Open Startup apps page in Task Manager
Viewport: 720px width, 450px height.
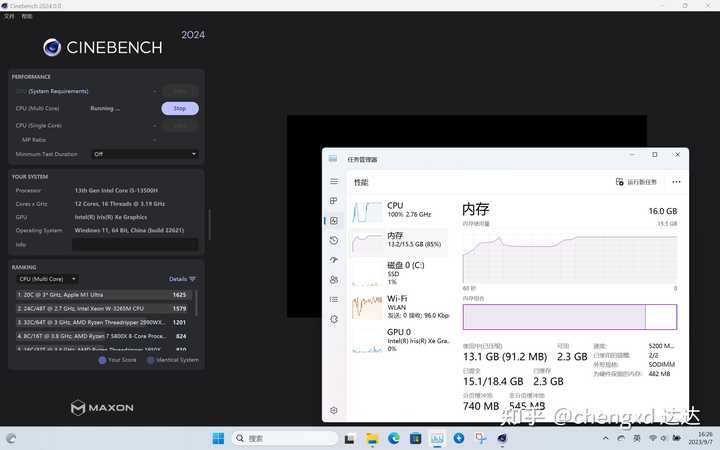click(334, 260)
